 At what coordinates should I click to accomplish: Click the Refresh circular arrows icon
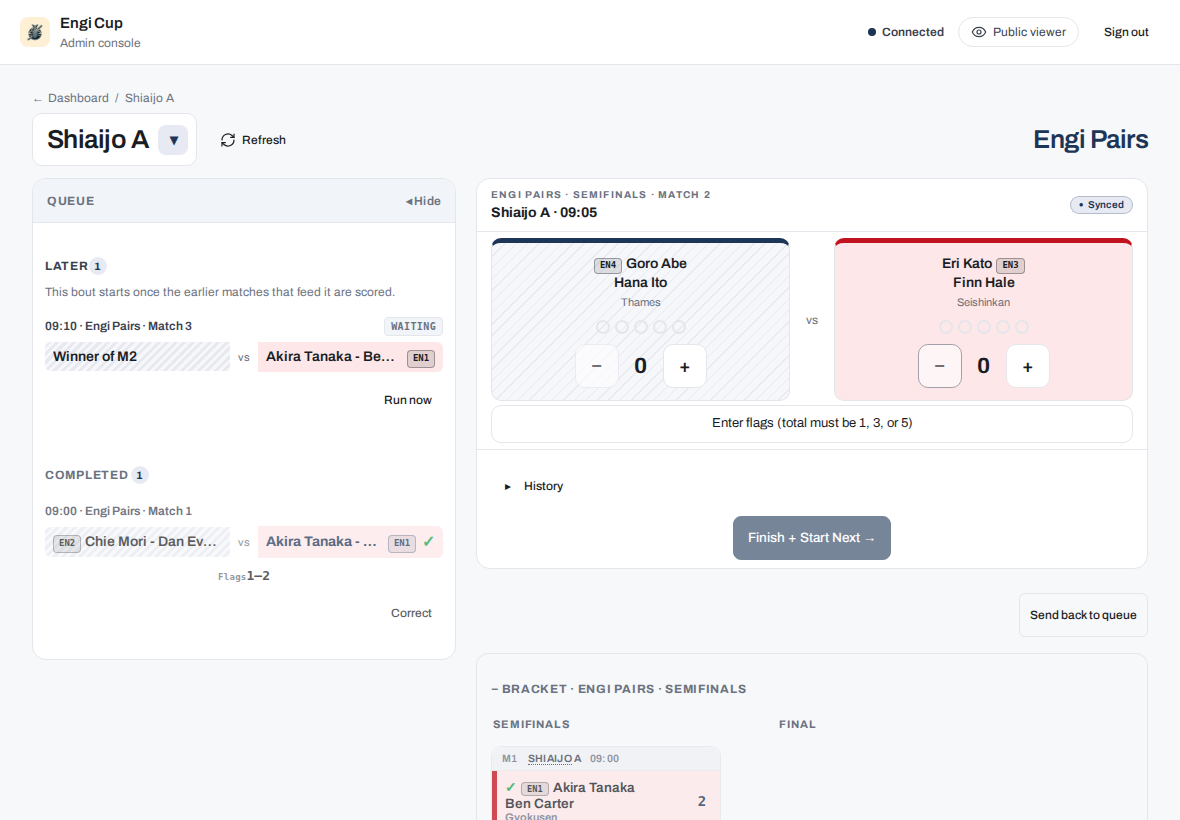228,140
